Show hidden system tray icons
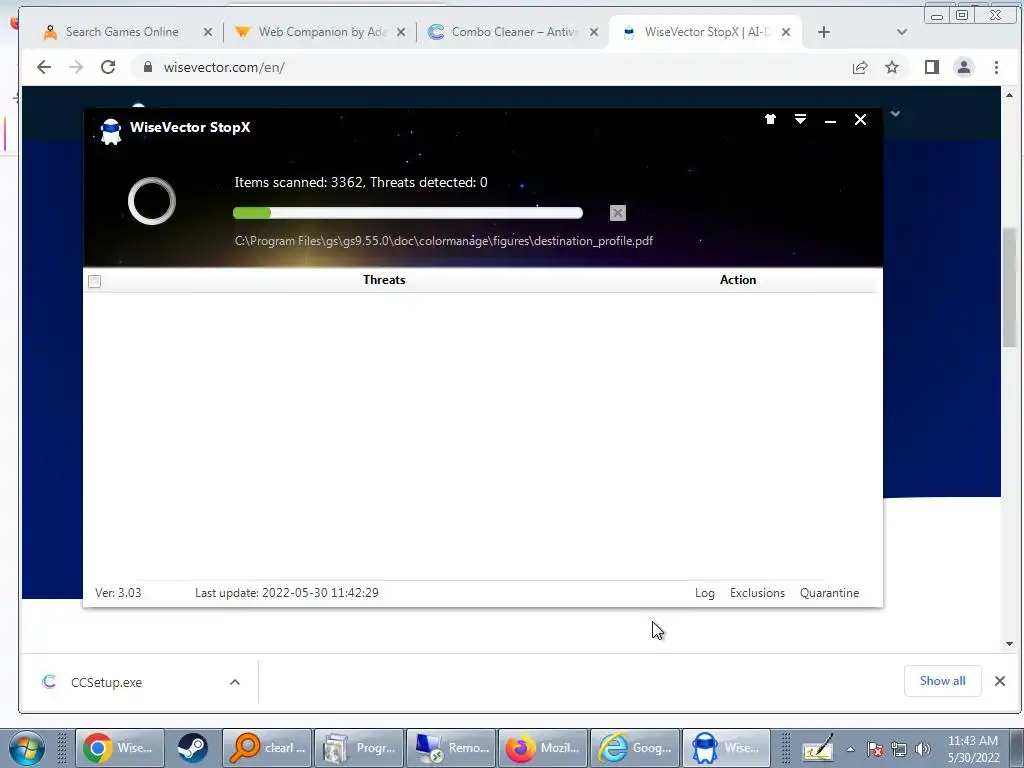The width and height of the screenshot is (1024, 768). [850, 749]
